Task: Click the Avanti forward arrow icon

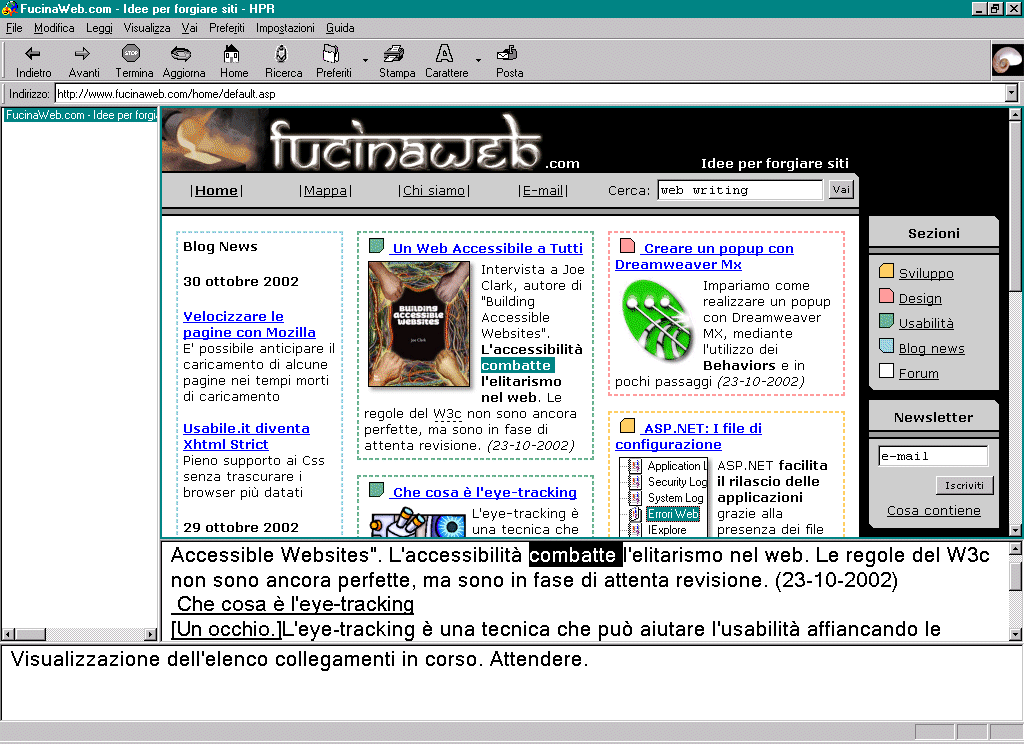Action: click(83, 54)
